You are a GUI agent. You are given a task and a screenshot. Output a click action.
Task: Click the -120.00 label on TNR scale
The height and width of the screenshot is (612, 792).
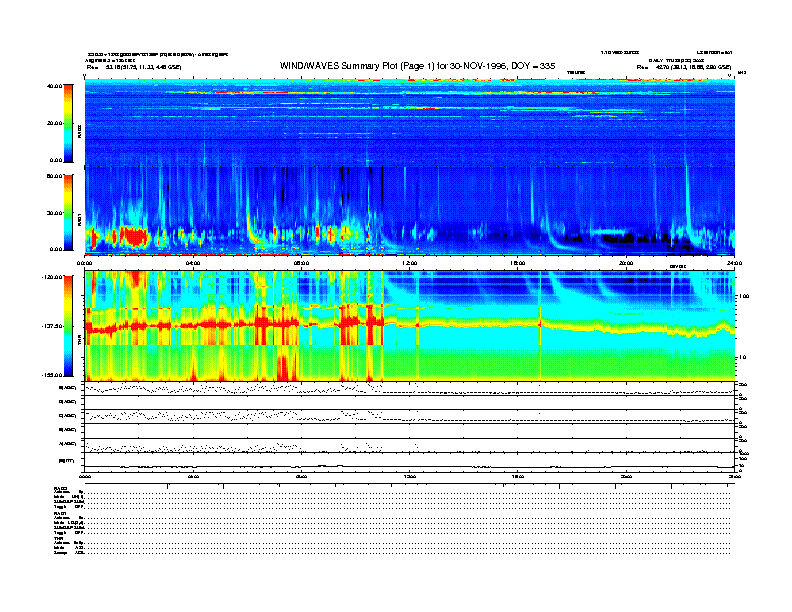(52, 277)
